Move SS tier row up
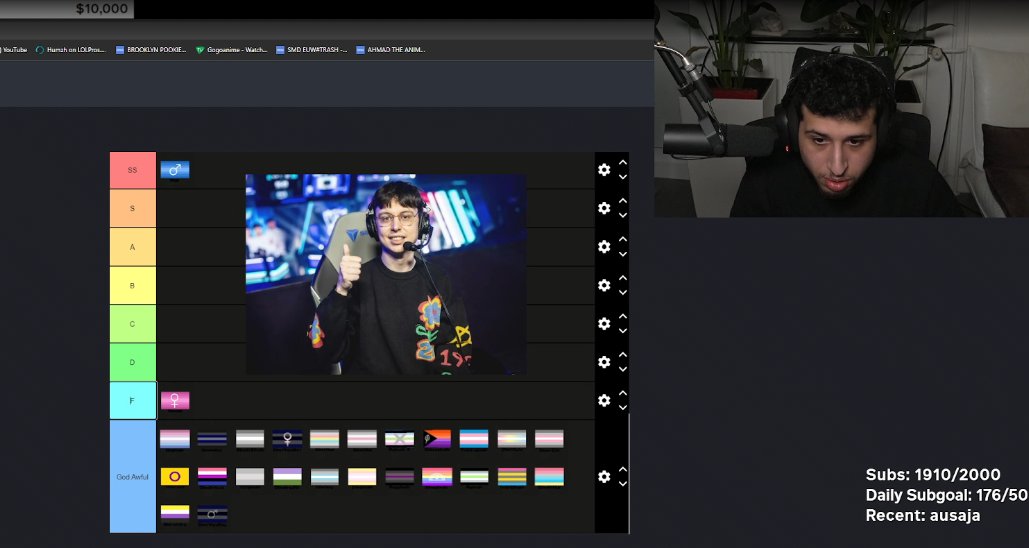The width and height of the screenshot is (1029, 548). click(x=623, y=163)
